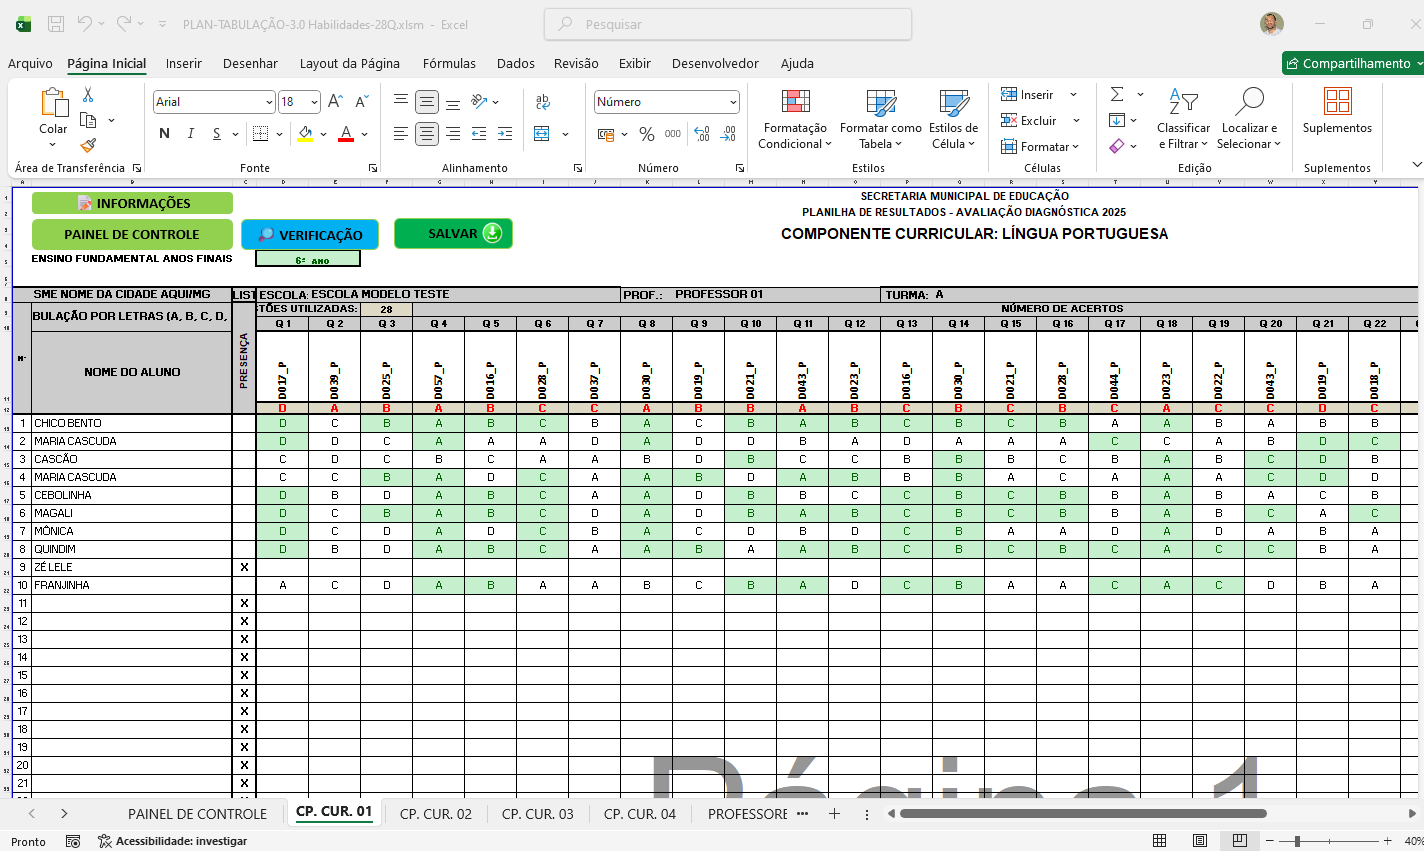Apply percent style with the % icon
1424x851 pixels.
647,133
